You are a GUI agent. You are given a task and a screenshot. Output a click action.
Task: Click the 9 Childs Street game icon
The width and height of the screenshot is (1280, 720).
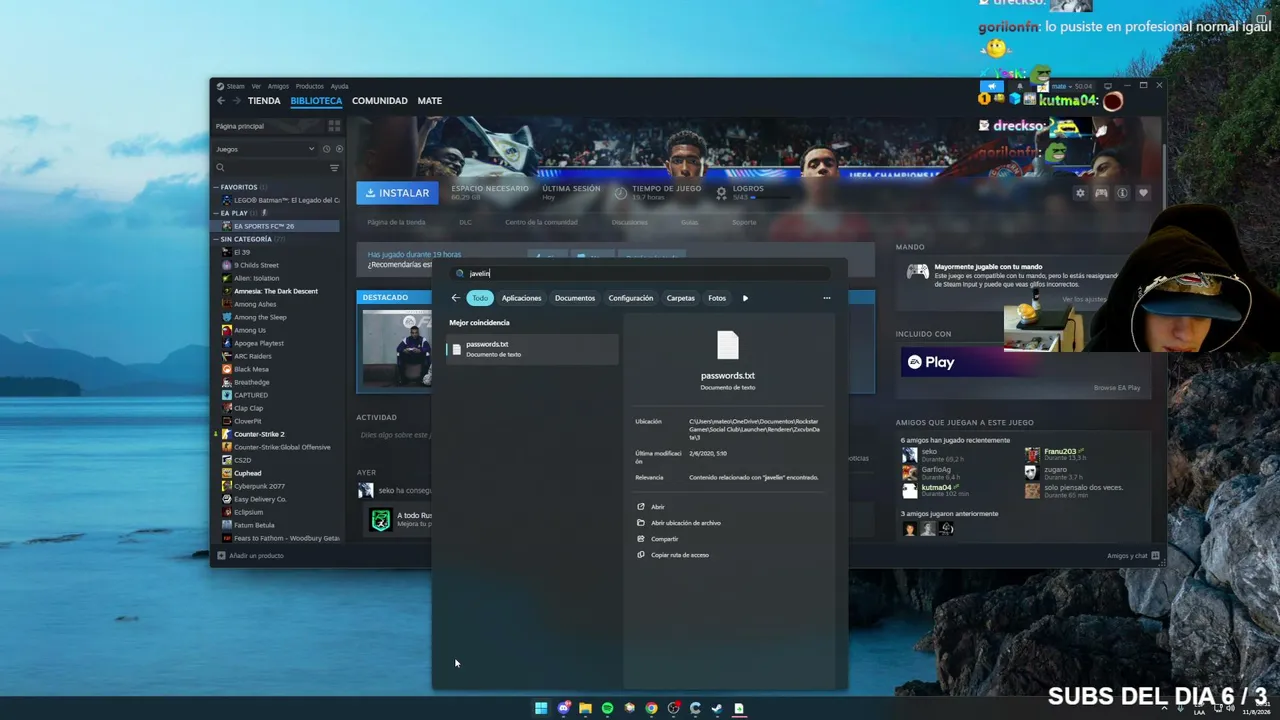click(x=227, y=265)
